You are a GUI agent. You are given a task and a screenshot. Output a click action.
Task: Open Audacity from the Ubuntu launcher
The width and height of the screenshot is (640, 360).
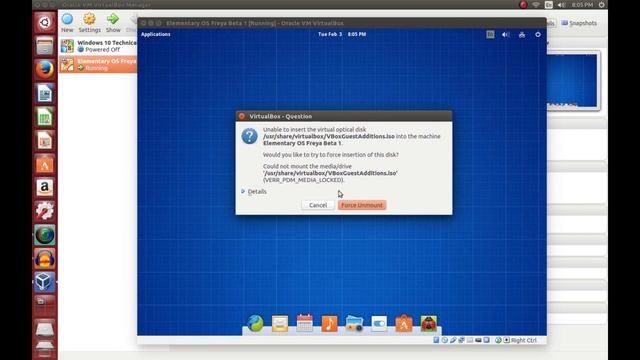tap(44, 258)
